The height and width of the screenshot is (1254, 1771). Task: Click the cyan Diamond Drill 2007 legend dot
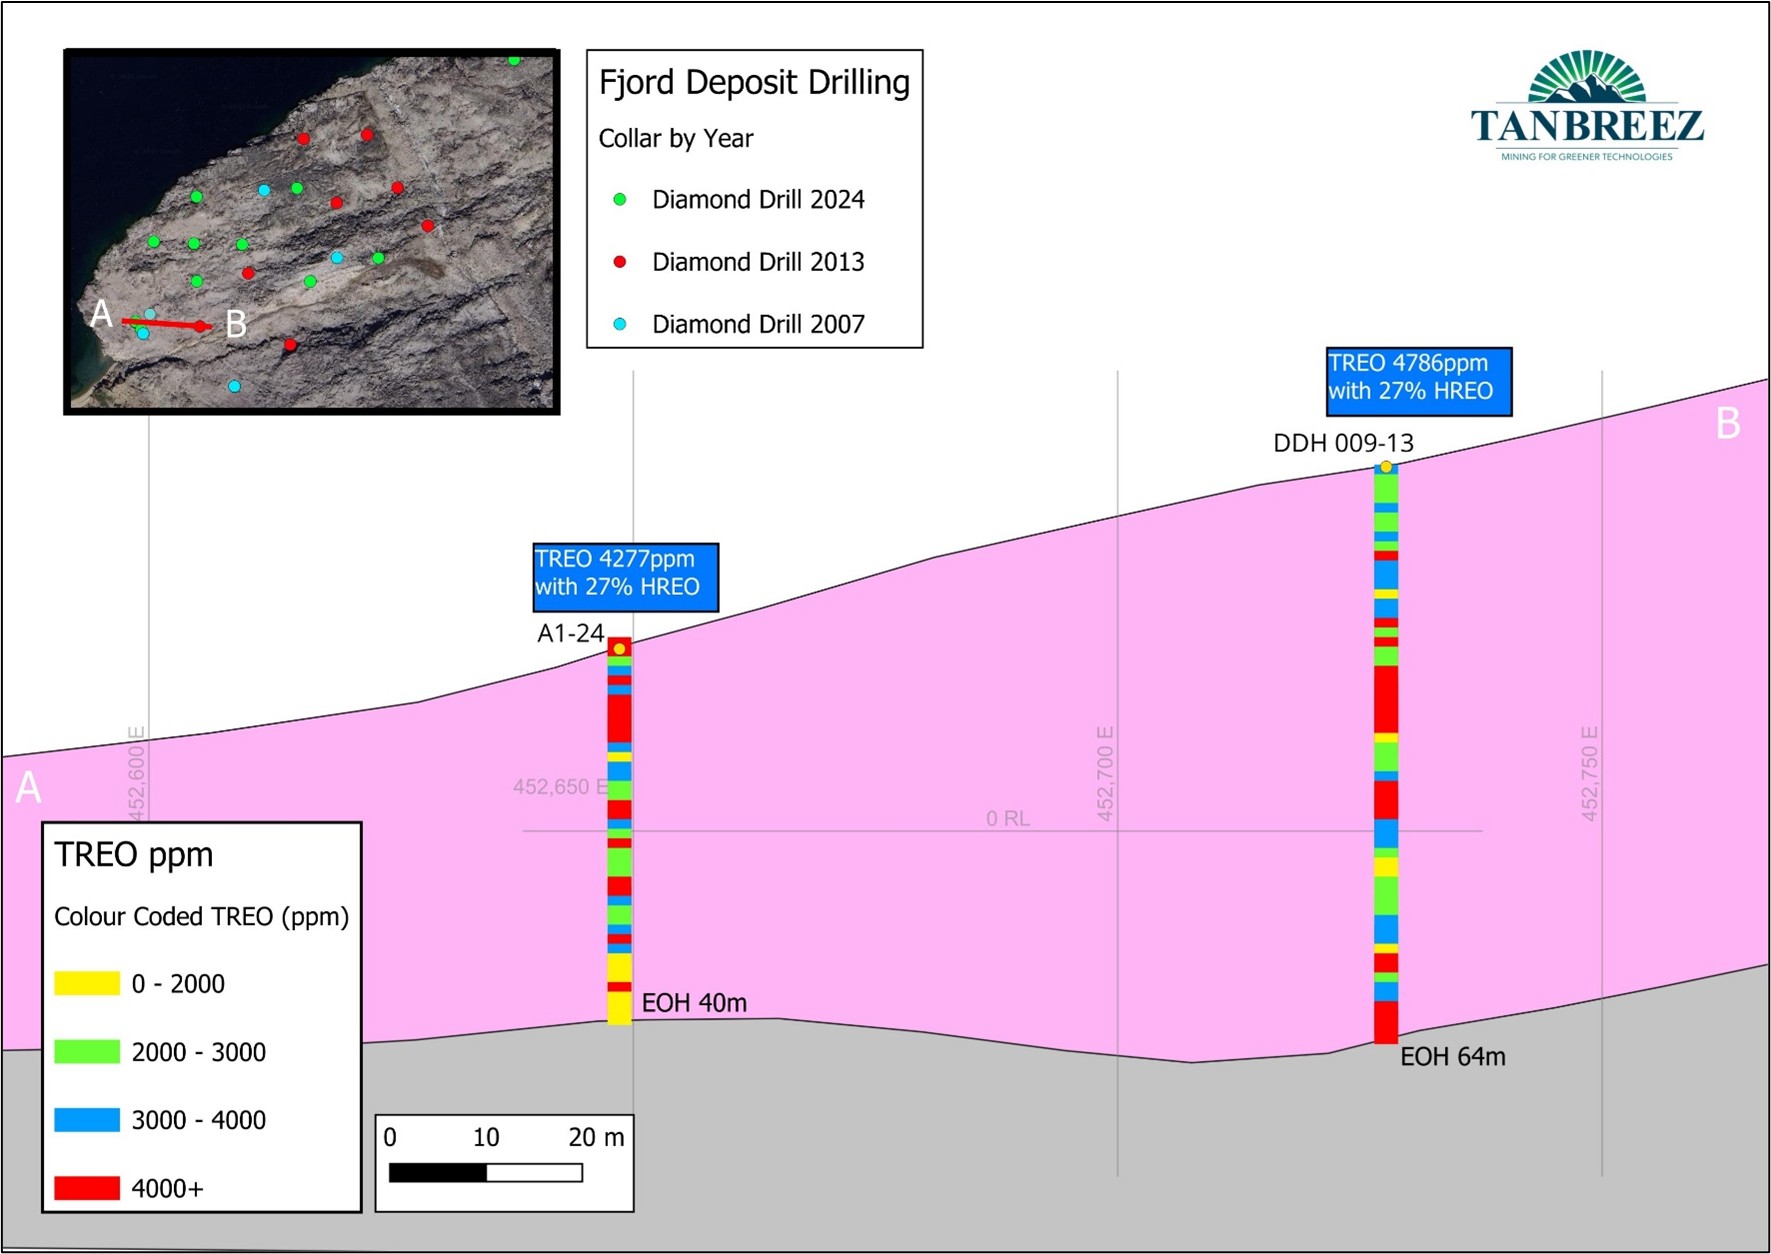coord(620,324)
